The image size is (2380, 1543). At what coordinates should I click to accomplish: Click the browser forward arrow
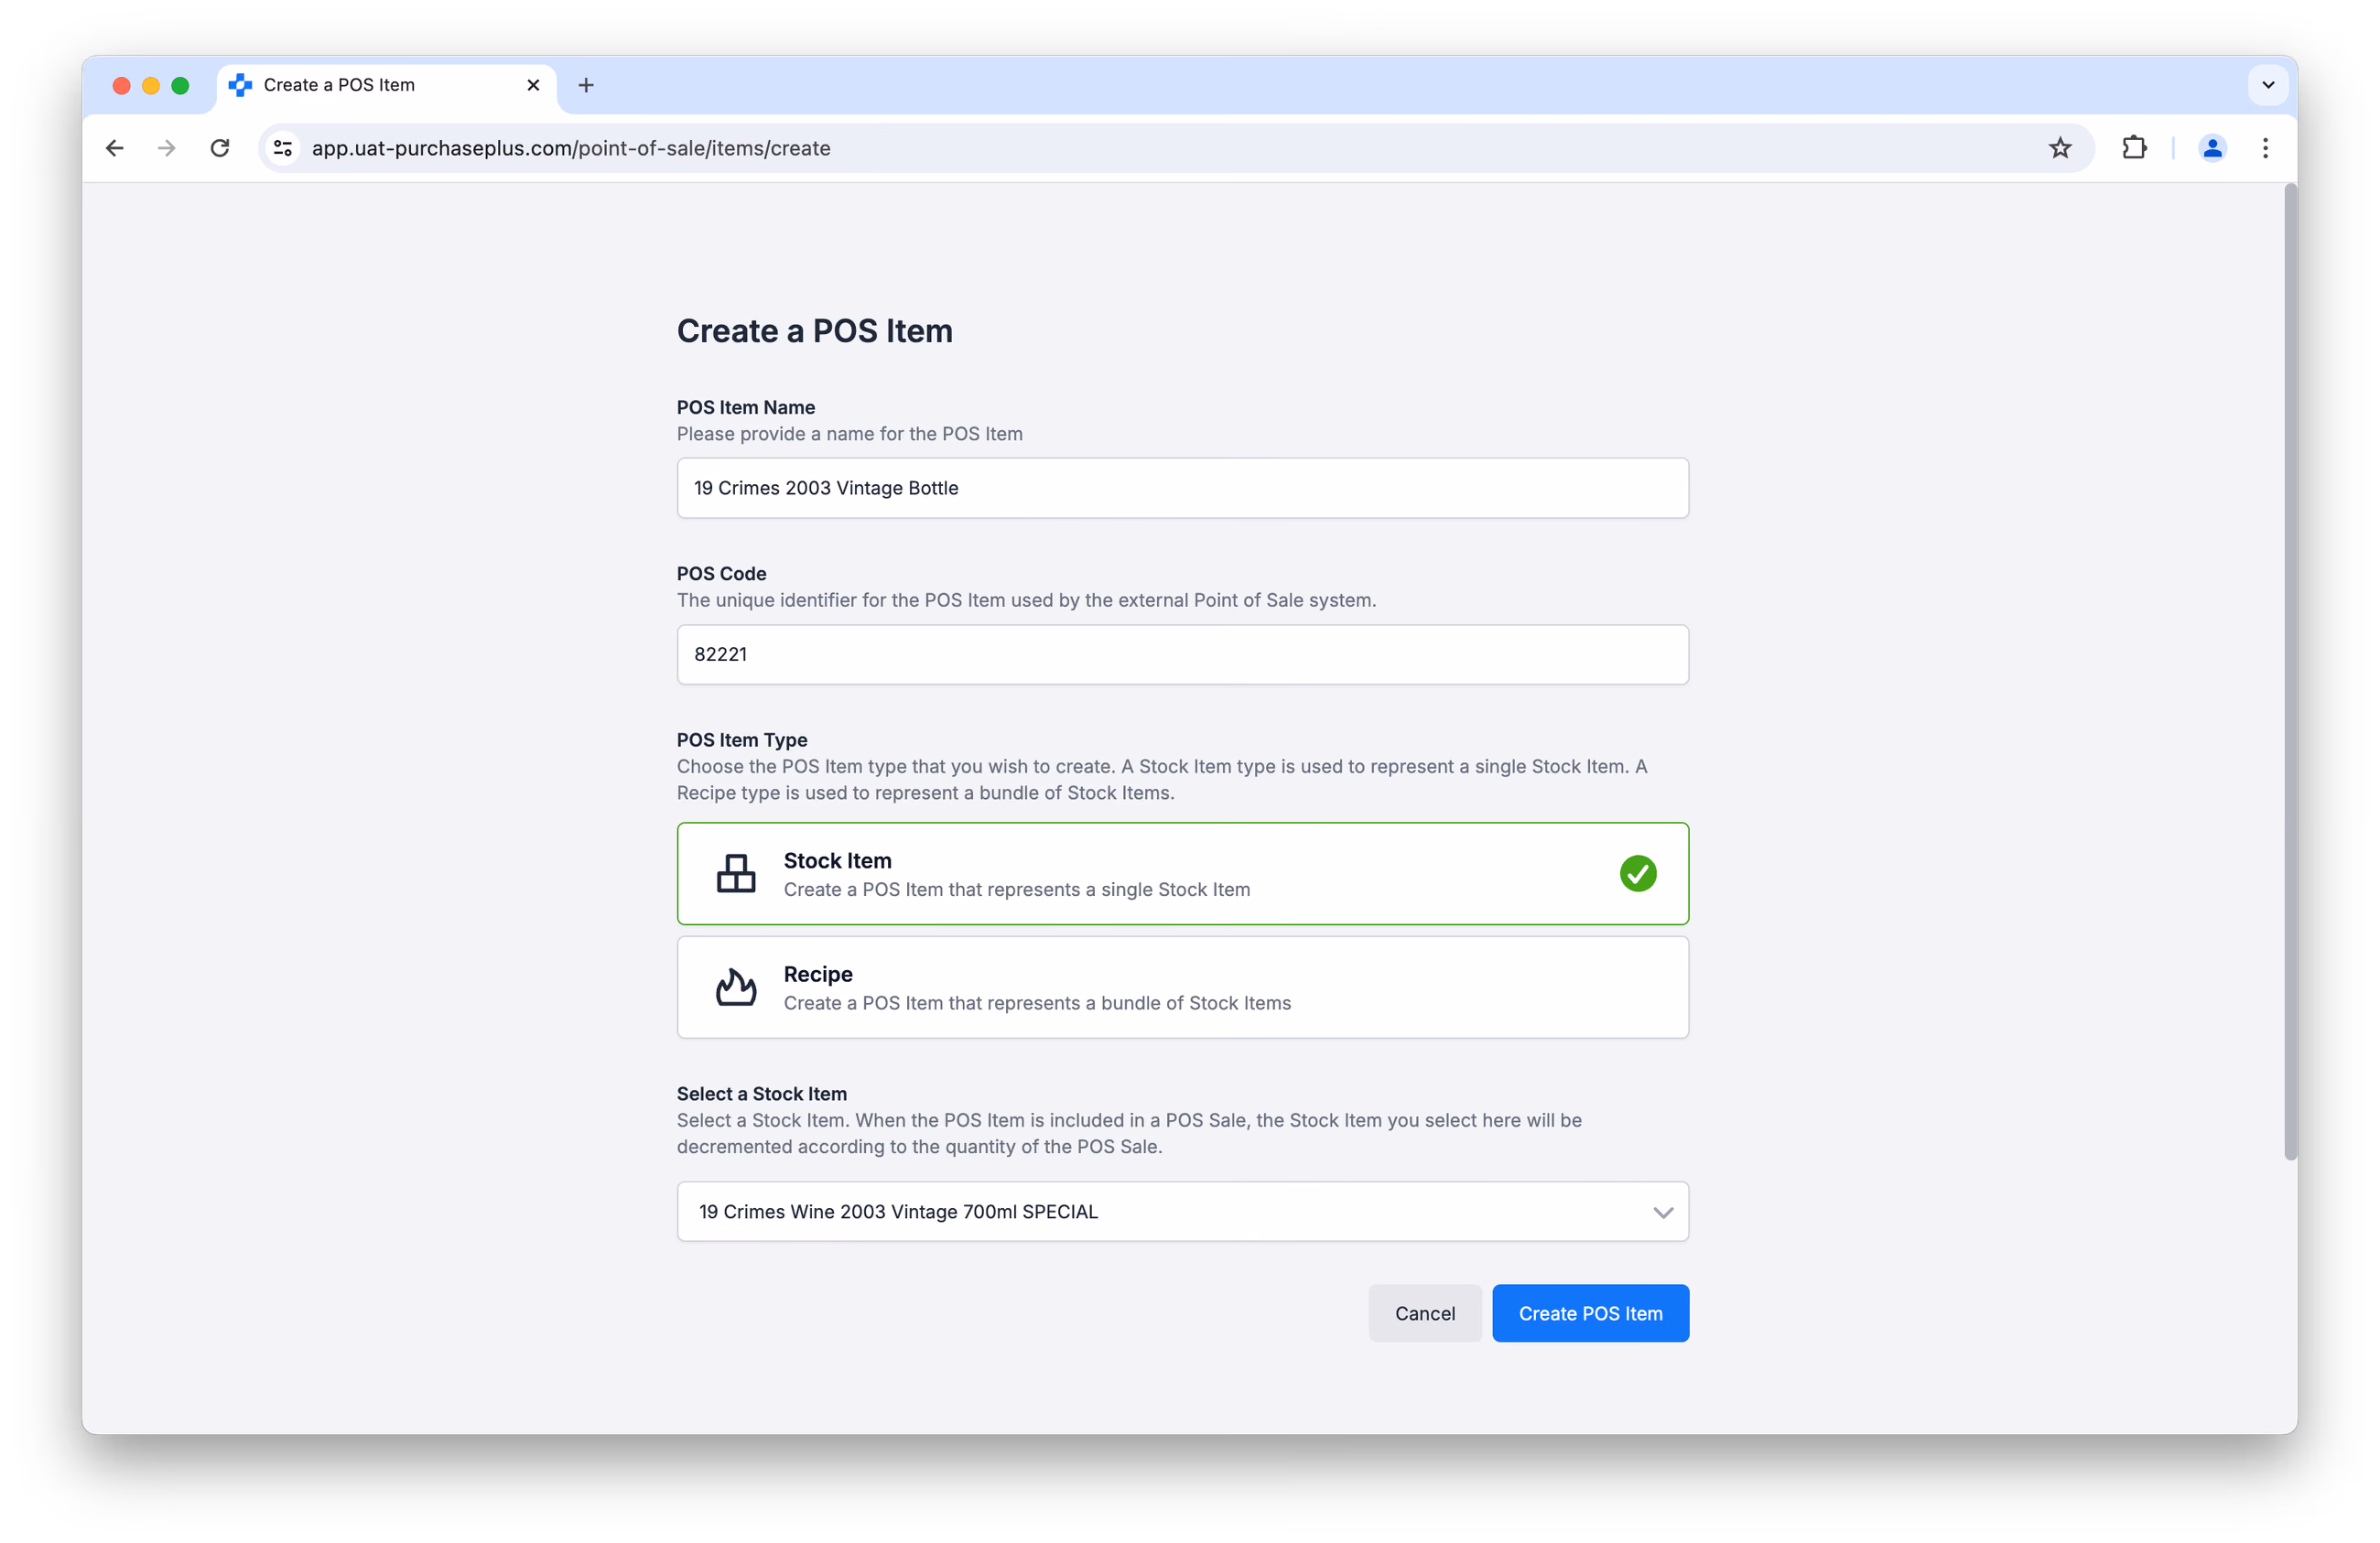coord(167,148)
